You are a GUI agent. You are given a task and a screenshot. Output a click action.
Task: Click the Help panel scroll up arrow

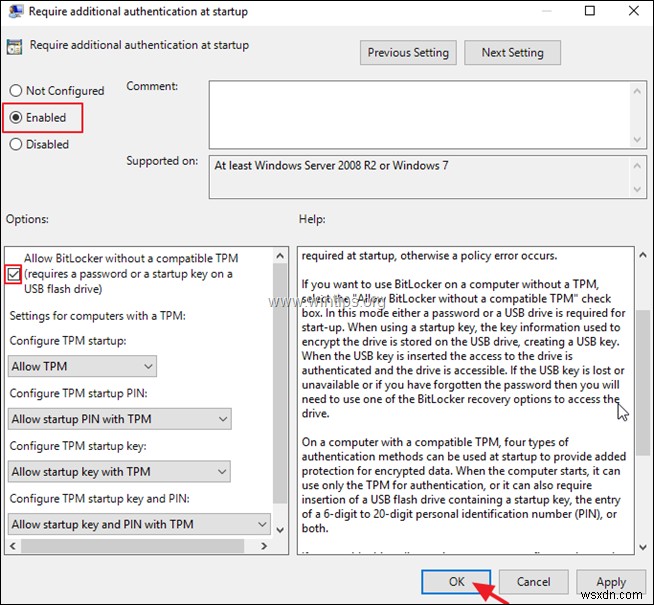(x=643, y=255)
